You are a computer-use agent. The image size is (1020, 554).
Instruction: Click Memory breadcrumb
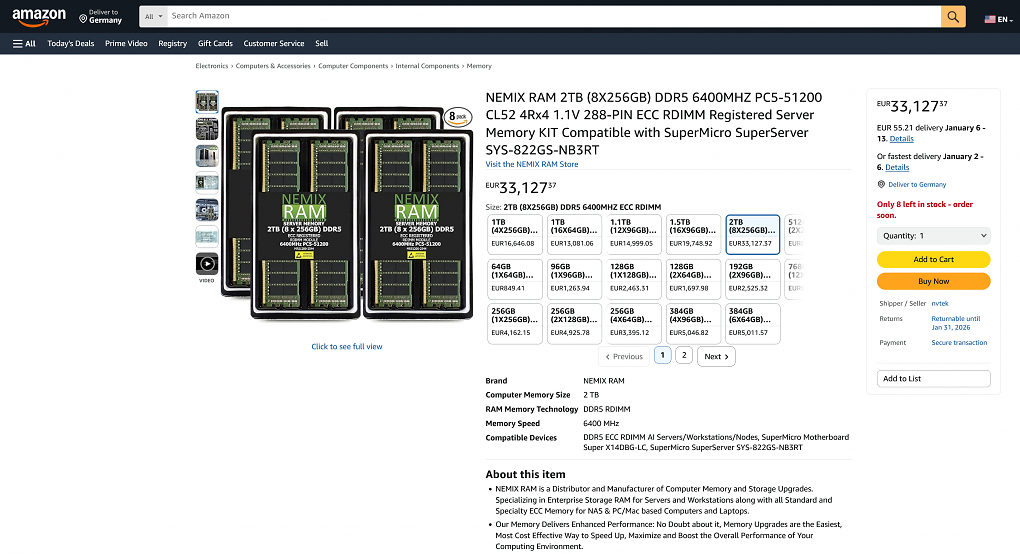pyautogui.click(x=479, y=66)
